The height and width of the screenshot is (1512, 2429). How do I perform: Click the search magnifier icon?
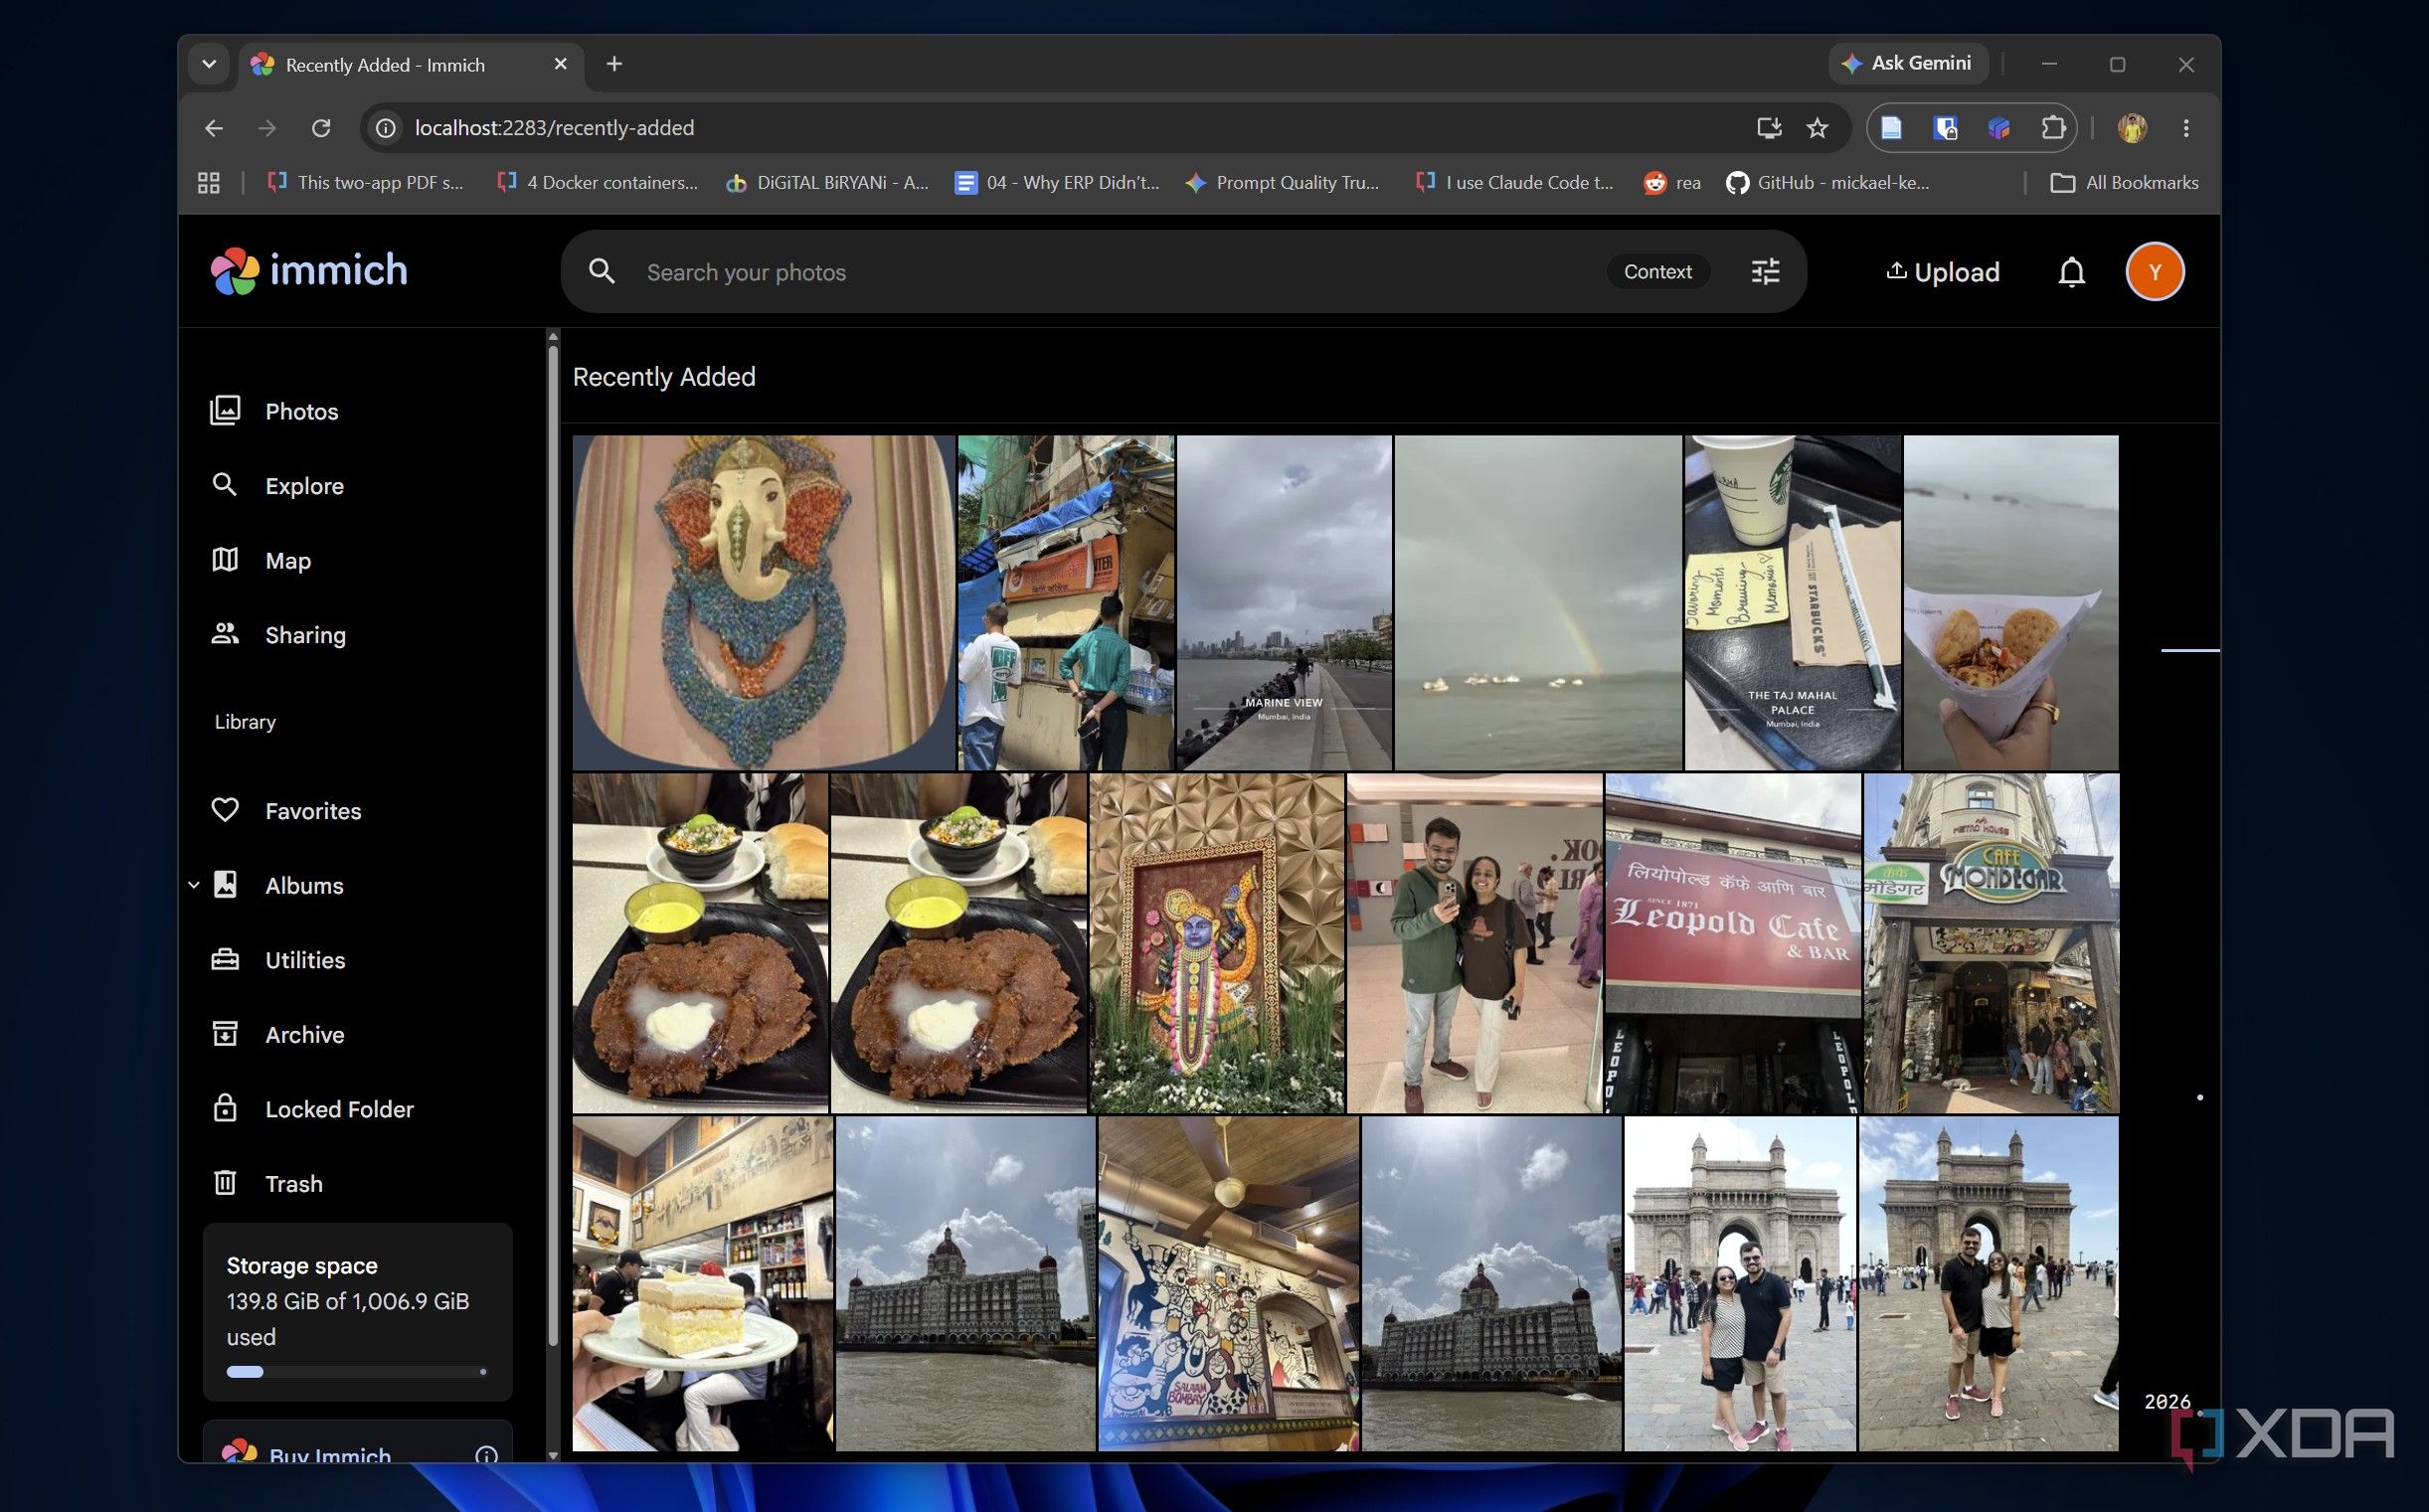tap(601, 271)
